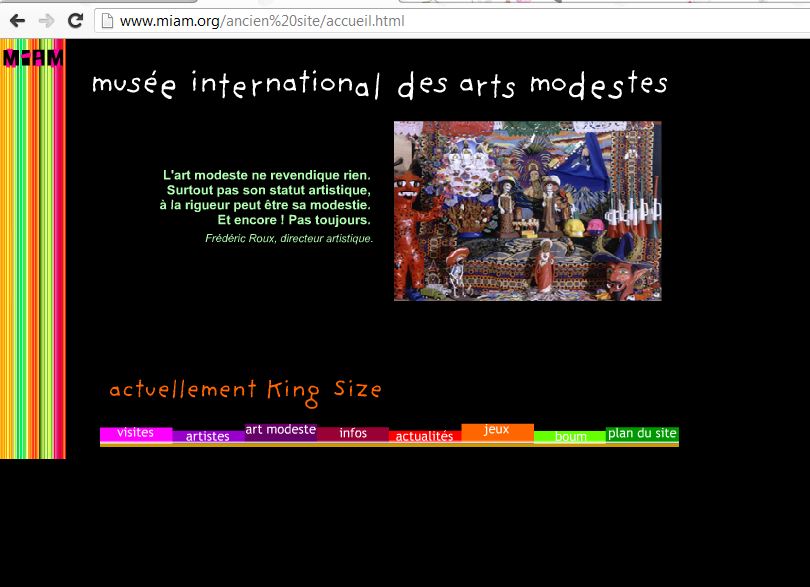Click the green 'boum' menu item

[x=570, y=437]
